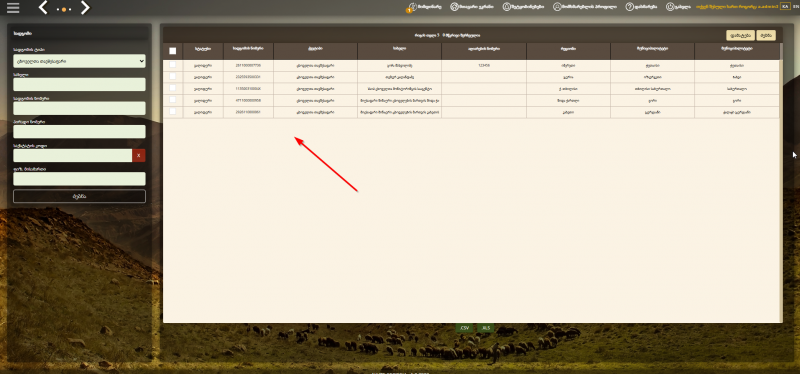Click the orange dot page indicator
This screenshot has height=374, width=800.
pos(64,10)
